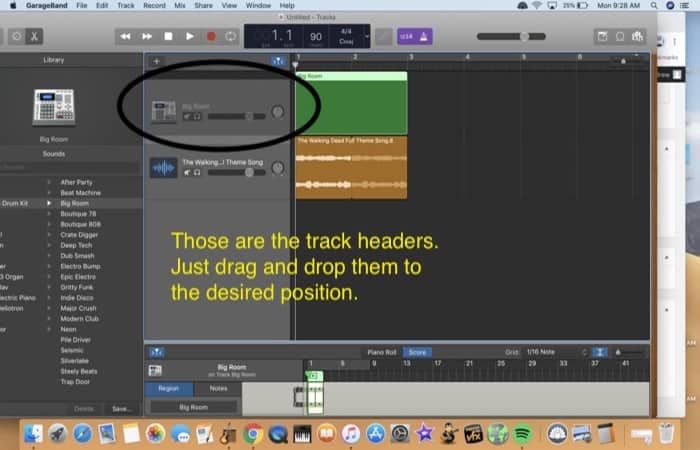Open the Share menu in menu bar
Viewport: 700px width, 450px height.
coord(203,5)
